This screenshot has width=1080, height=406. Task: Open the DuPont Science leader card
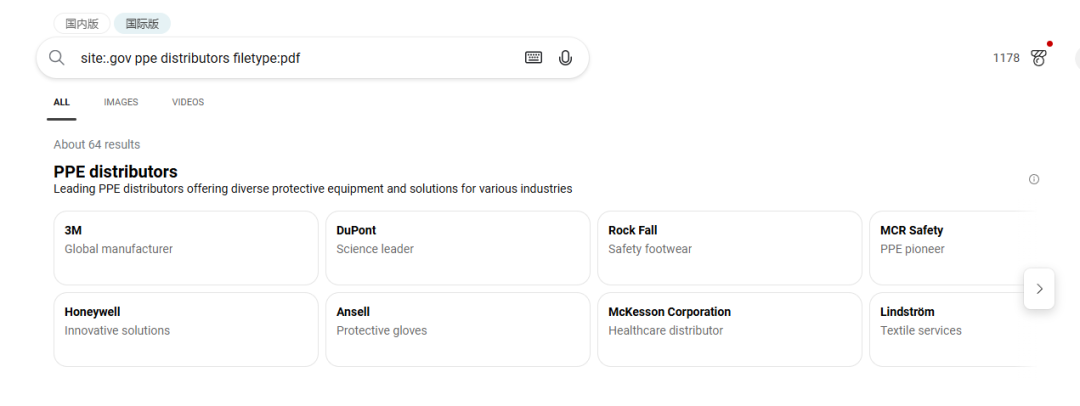point(458,248)
